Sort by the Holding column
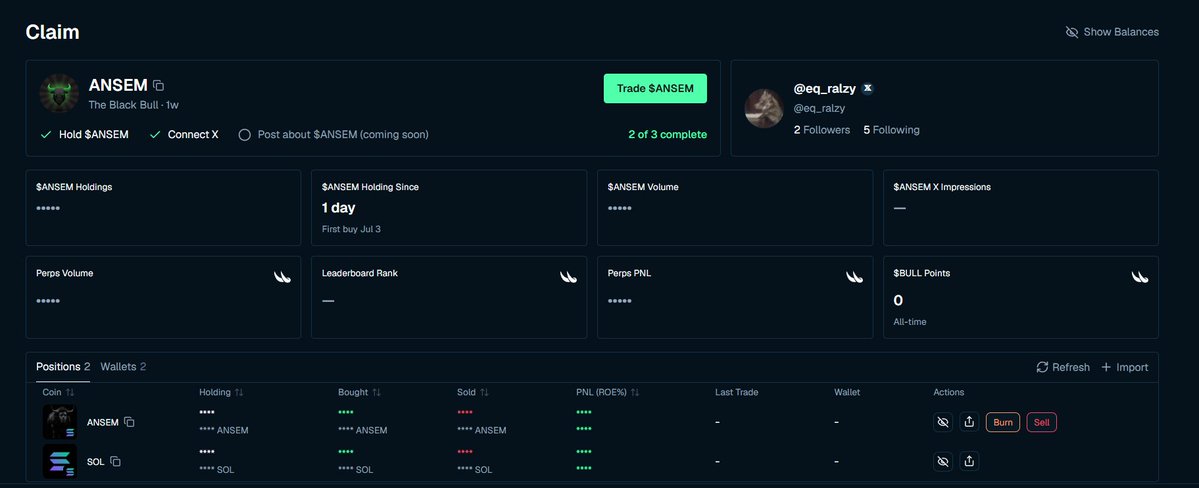 (x=222, y=392)
